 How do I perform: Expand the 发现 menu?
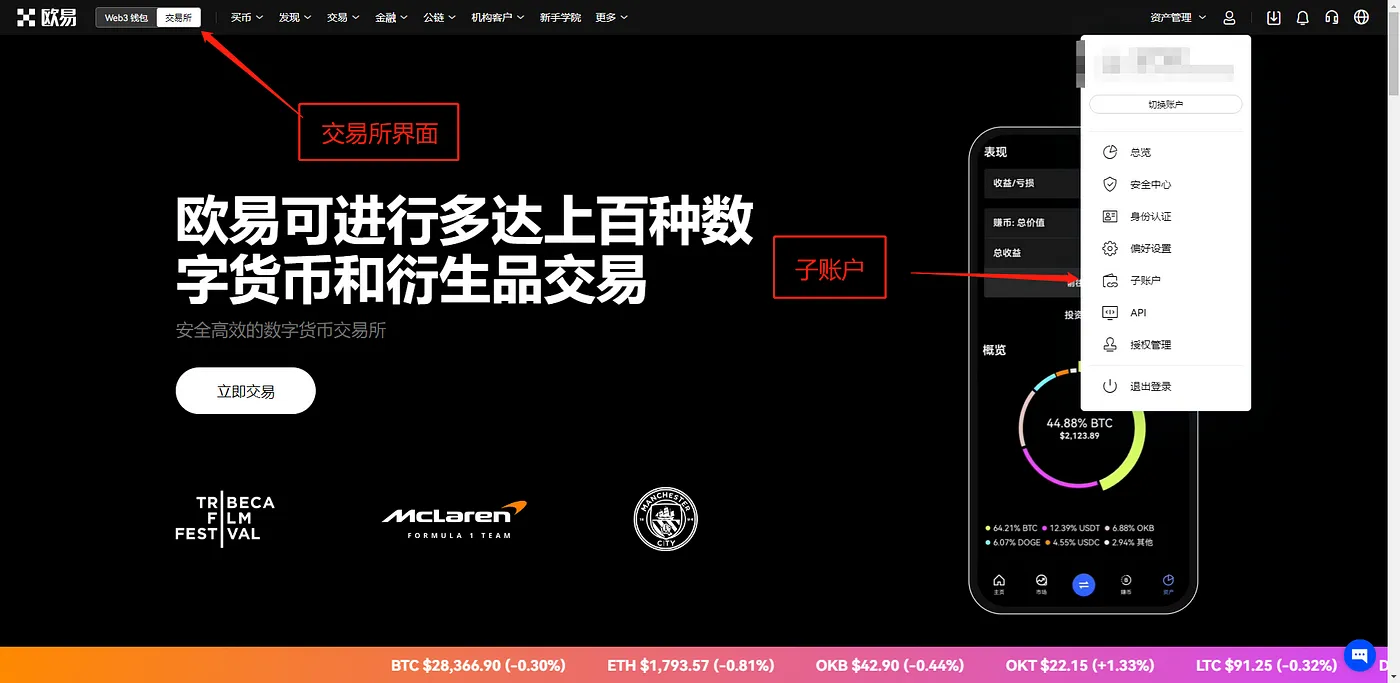point(295,17)
